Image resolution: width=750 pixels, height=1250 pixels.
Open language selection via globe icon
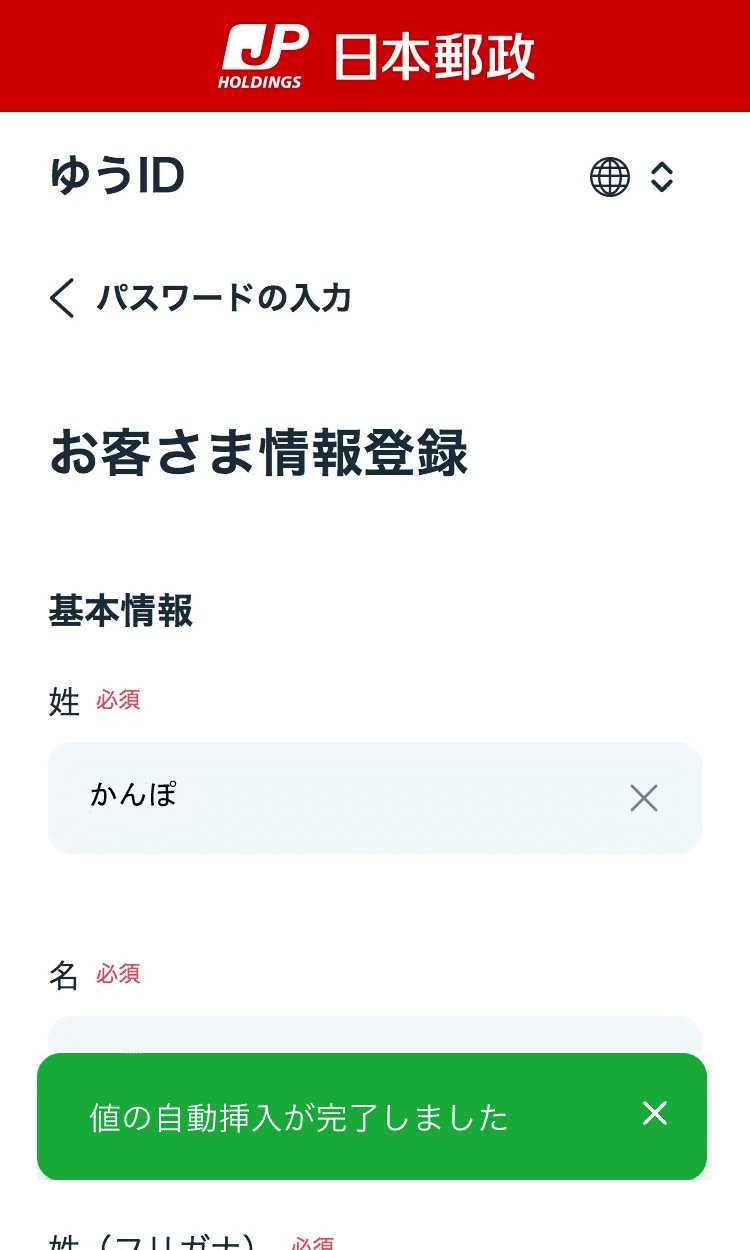click(x=610, y=178)
